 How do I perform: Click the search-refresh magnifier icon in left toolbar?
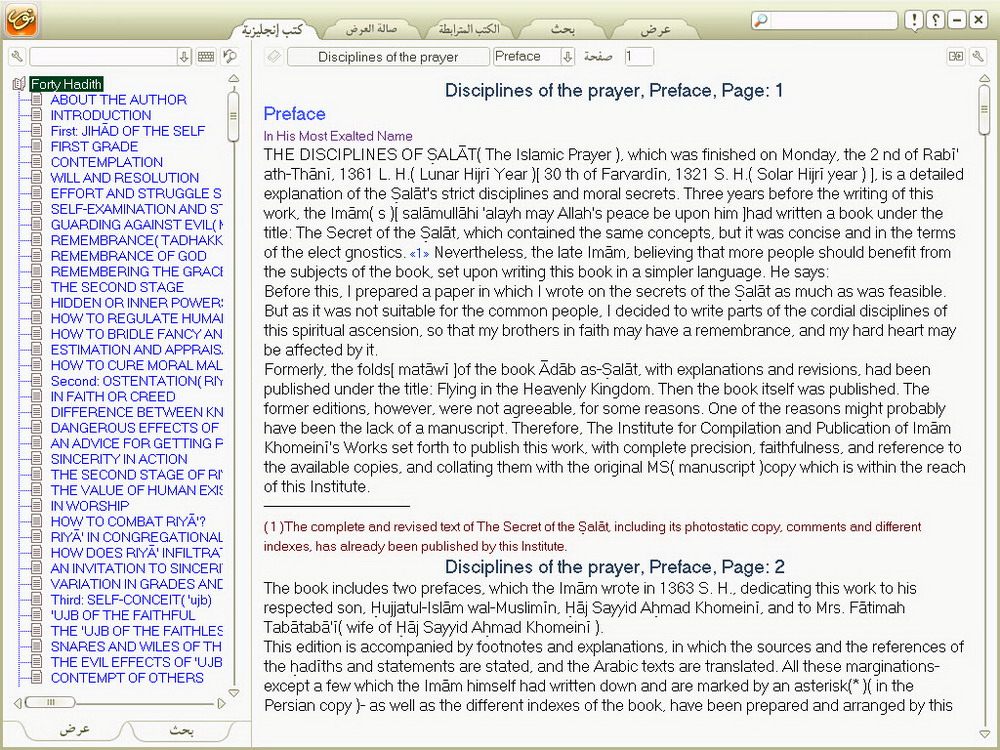tap(230, 57)
